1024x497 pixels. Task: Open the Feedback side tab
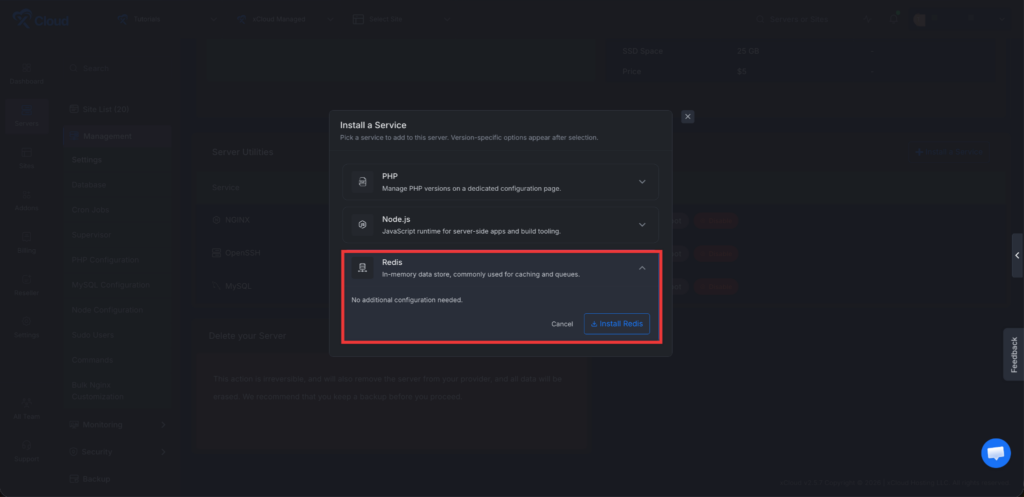pyautogui.click(x=1014, y=355)
